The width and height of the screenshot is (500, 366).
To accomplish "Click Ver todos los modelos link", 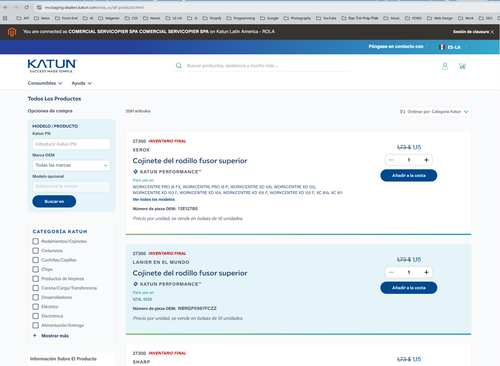I will (154, 199).
